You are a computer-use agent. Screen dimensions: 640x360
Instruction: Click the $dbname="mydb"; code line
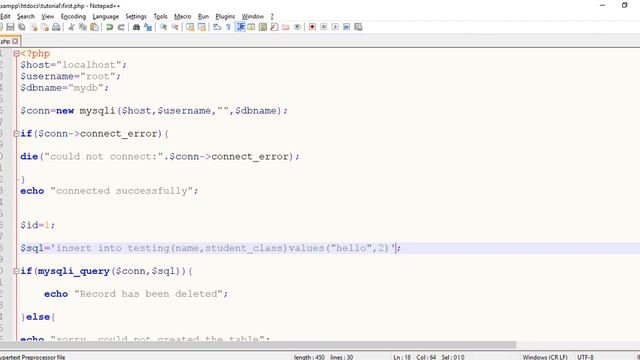tap(64, 88)
